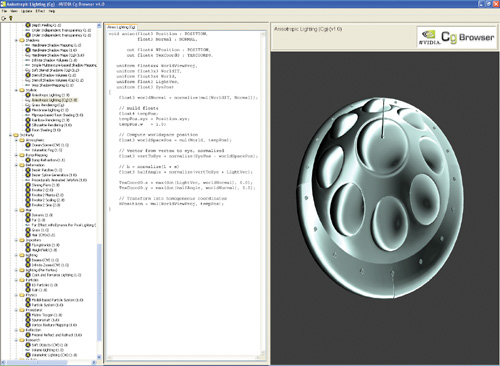Click the Bezier Spline Generation icon
The height and width of the screenshot is (366, 500).
pos(28,175)
